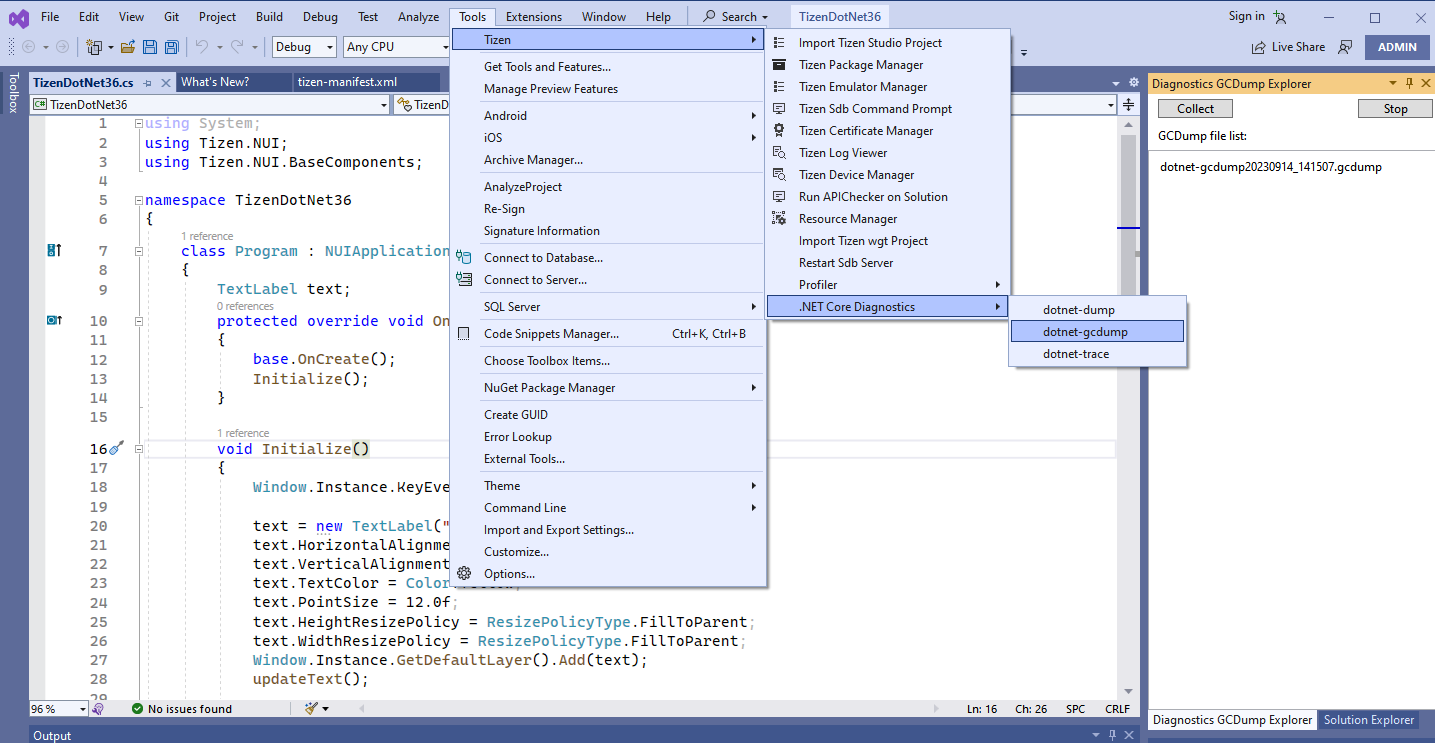Click the No issues found checkmark in status bar

click(138, 708)
